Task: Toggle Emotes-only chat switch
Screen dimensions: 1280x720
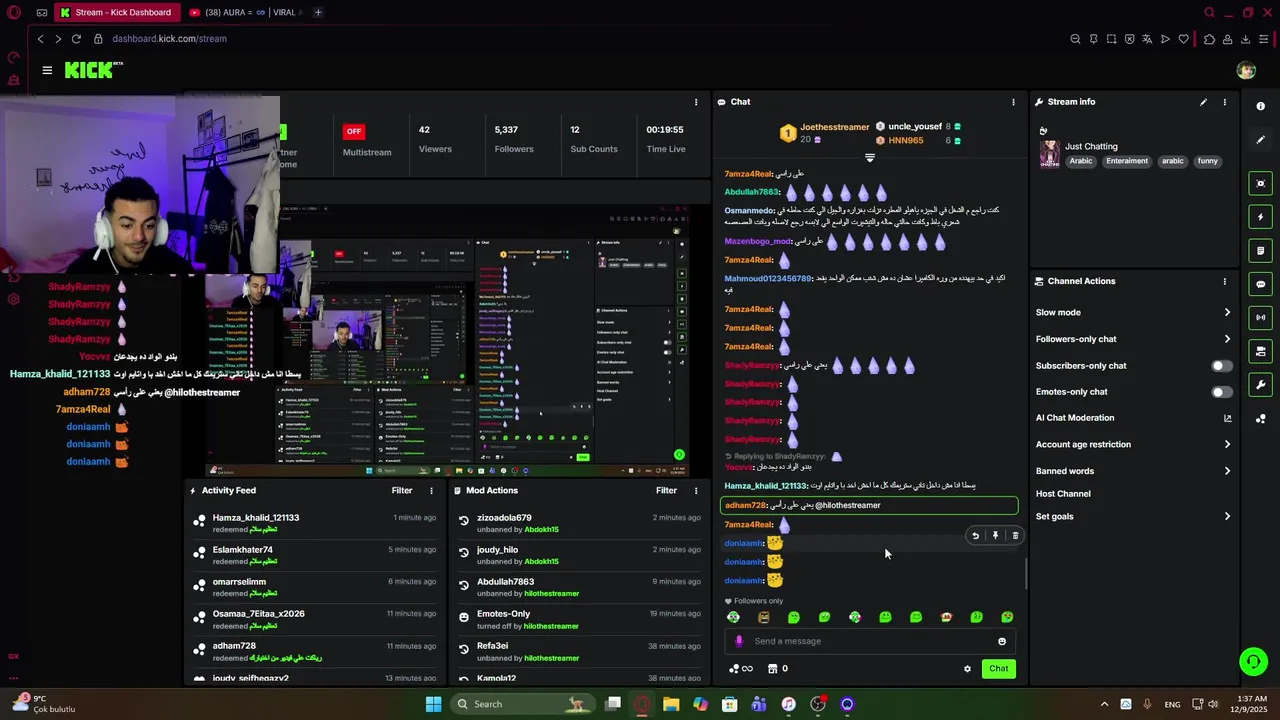Action: click(1222, 392)
